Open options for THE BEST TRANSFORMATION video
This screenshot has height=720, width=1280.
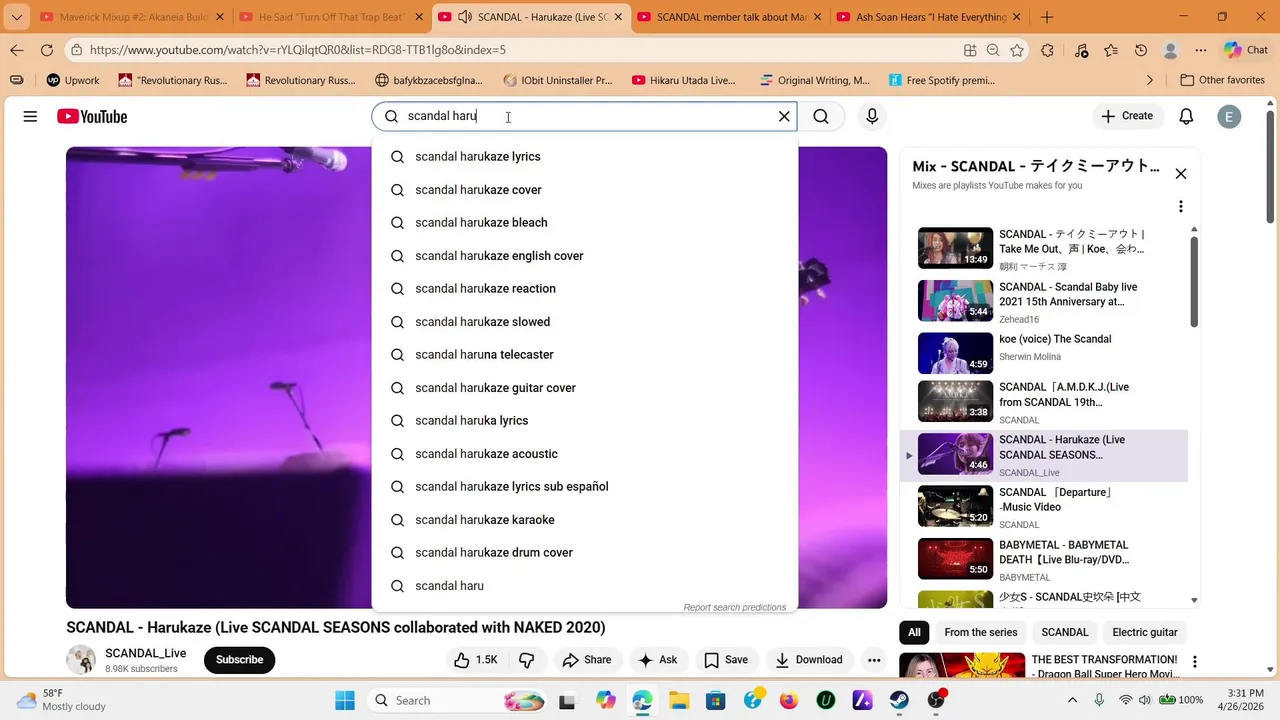pyautogui.click(x=1194, y=662)
